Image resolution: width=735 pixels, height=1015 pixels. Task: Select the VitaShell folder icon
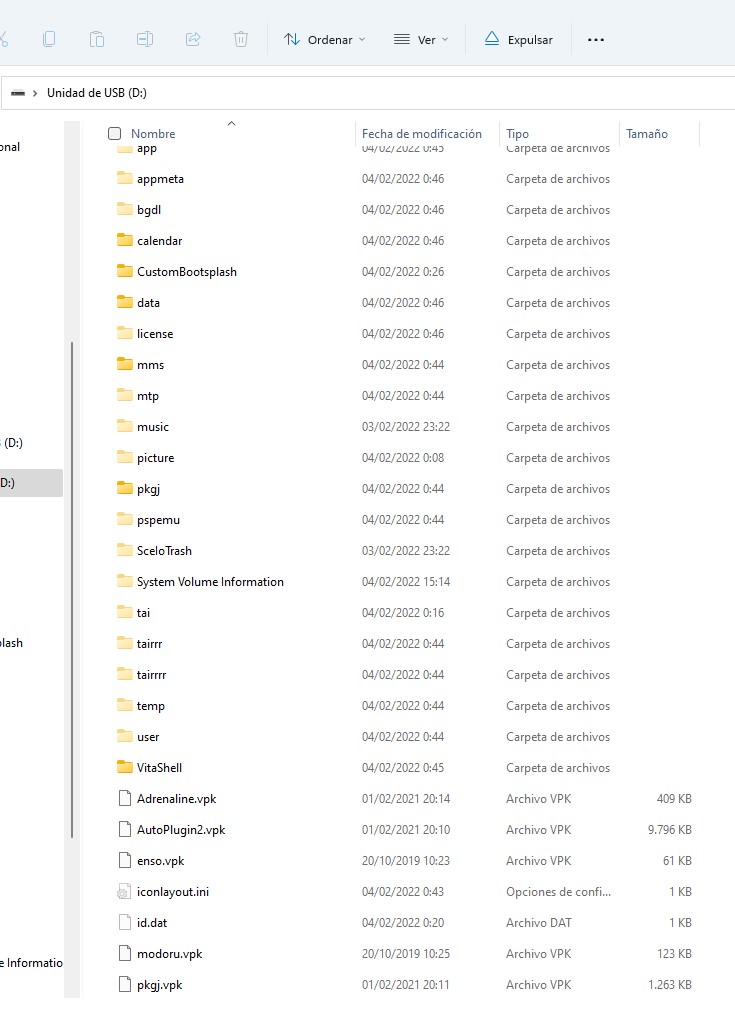pos(124,767)
